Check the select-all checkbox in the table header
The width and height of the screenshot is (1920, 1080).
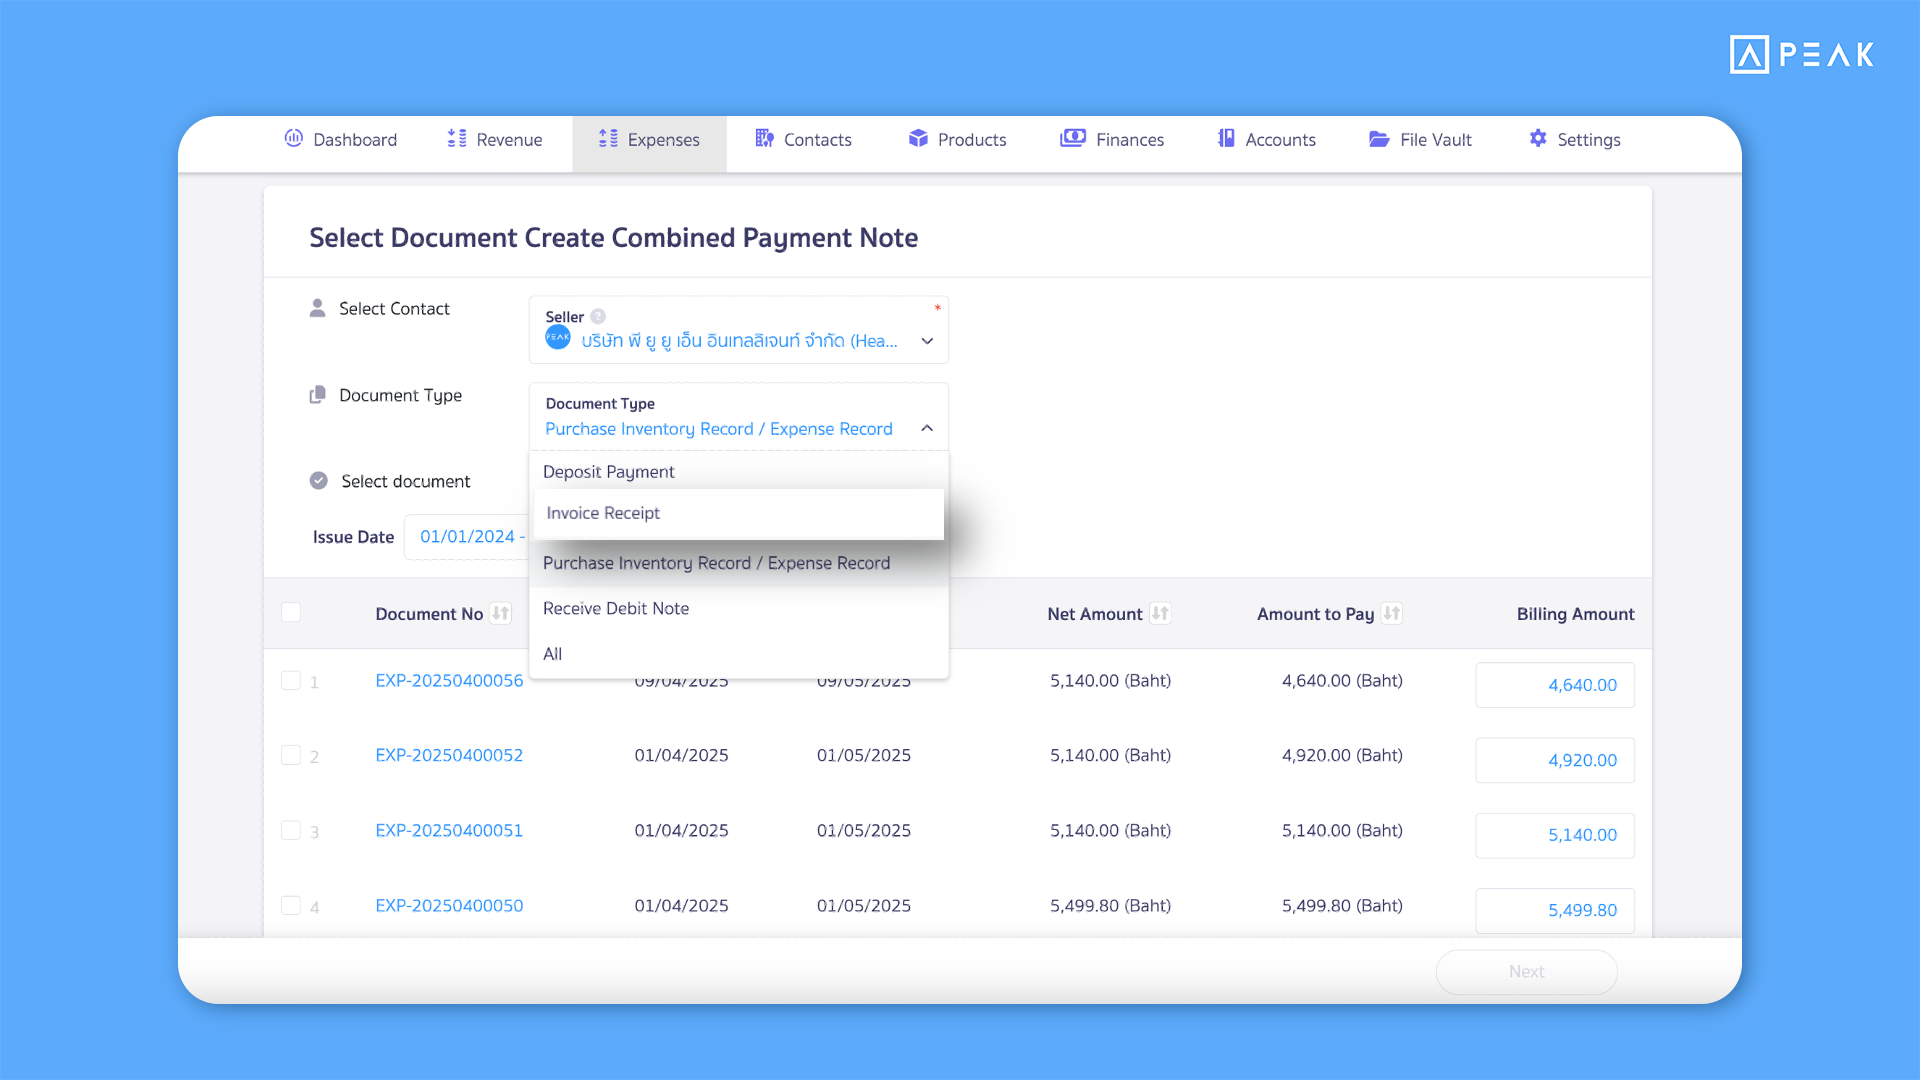tap(291, 612)
